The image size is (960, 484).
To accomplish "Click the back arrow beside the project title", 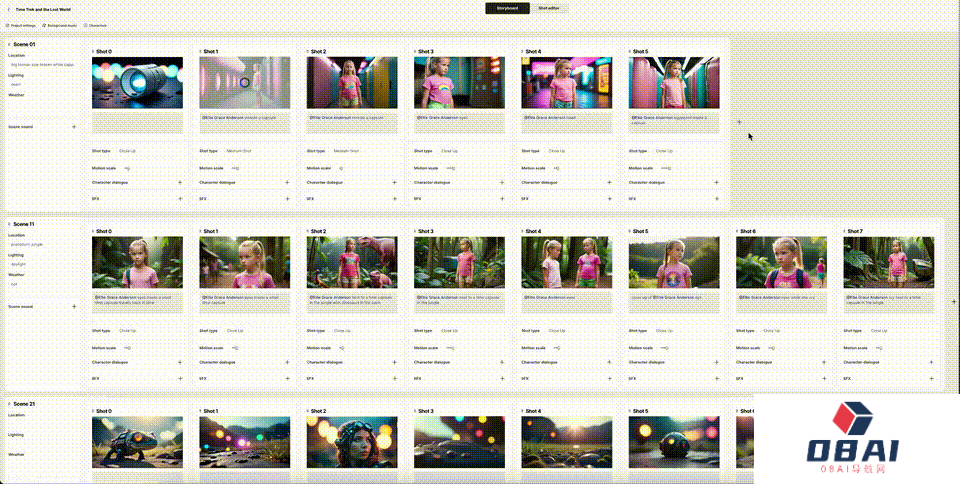I will click(9, 8).
